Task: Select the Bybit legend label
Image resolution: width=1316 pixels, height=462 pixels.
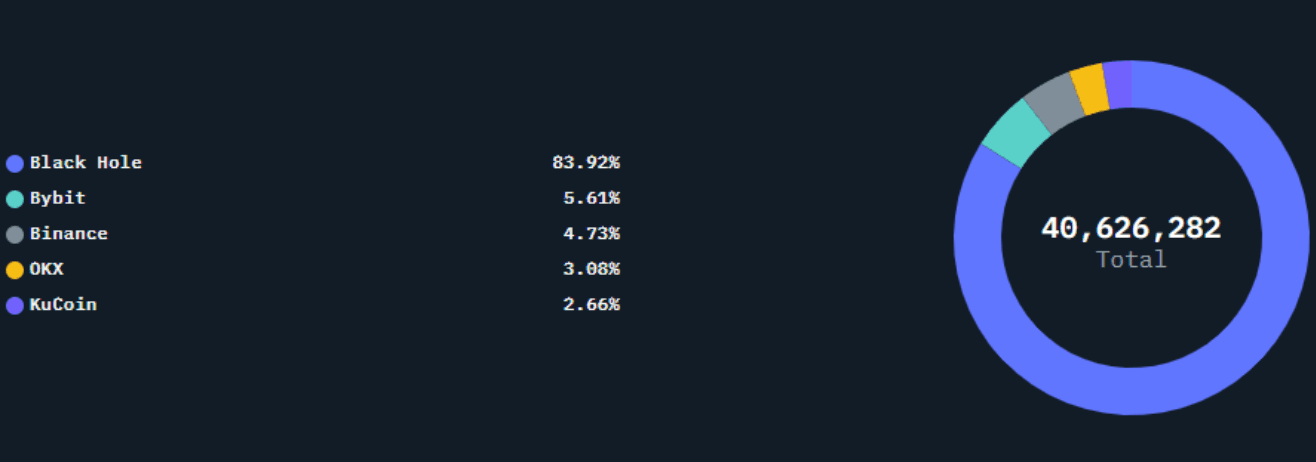Action: click(x=58, y=198)
